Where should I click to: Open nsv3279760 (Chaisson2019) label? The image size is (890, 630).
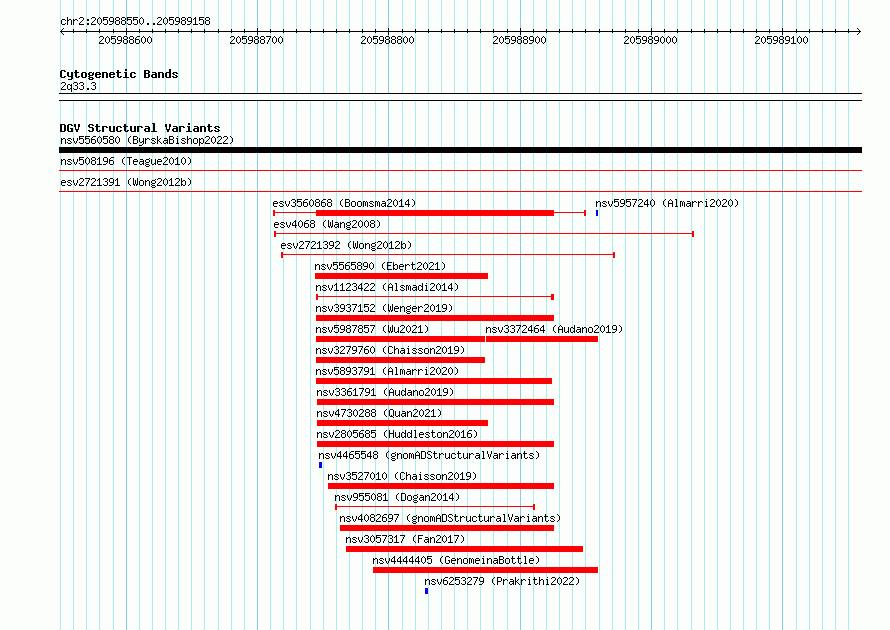[391, 350]
